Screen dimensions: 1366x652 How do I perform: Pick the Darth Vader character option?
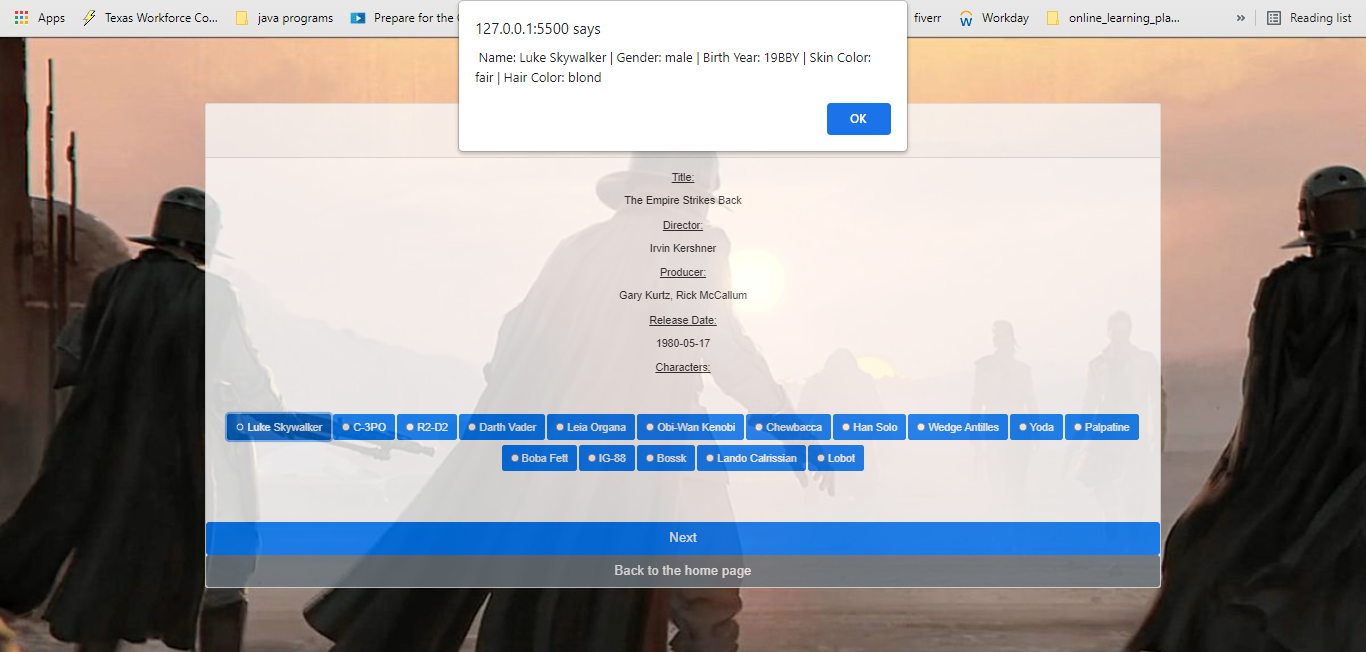(x=502, y=427)
